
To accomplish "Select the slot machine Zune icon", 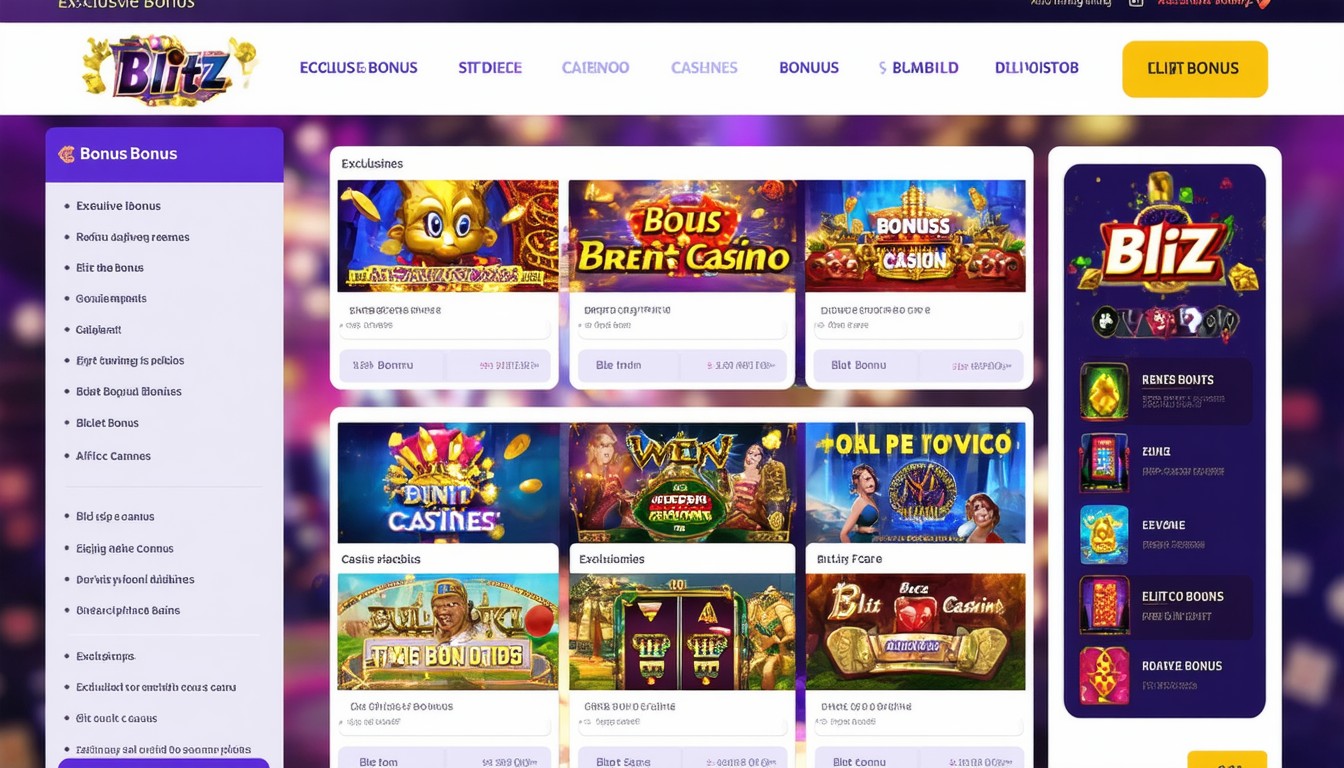I will 1104,461.
